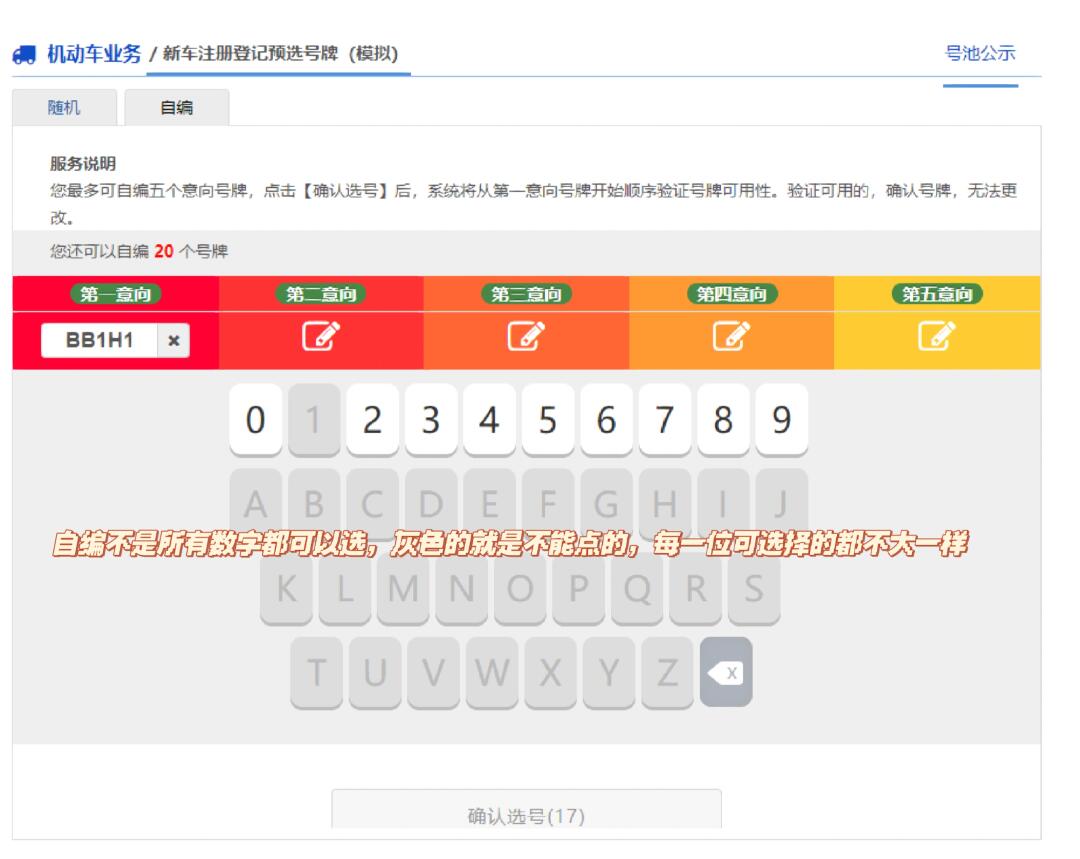Tap letter key D

coord(431,504)
